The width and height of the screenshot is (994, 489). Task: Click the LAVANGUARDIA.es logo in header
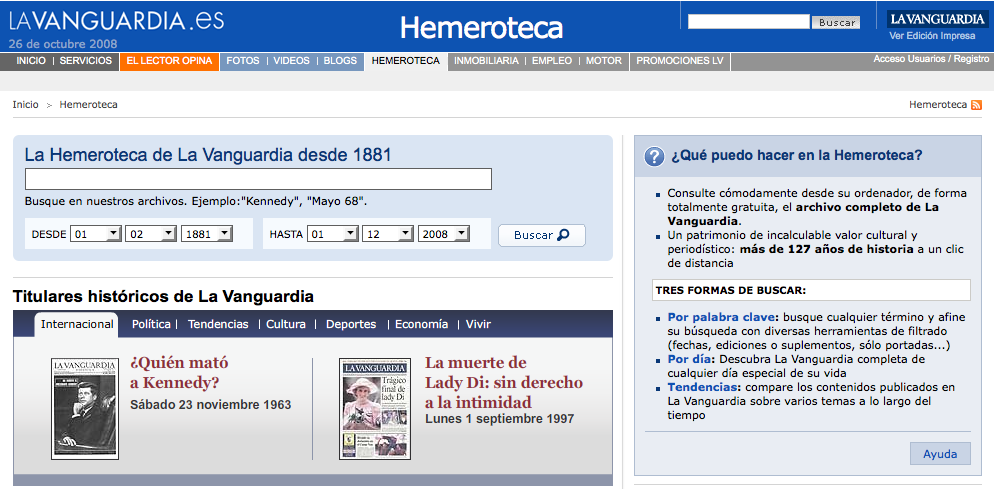coord(117,20)
